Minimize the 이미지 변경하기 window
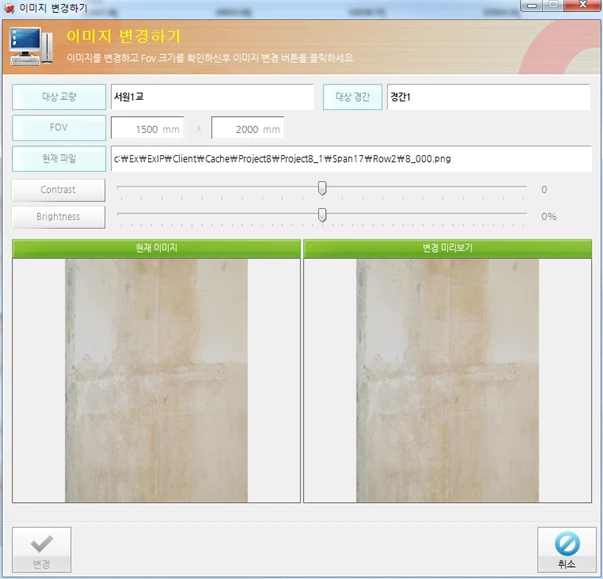Image resolution: width=603 pixels, height=579 pixels. (x=532, y=5)
